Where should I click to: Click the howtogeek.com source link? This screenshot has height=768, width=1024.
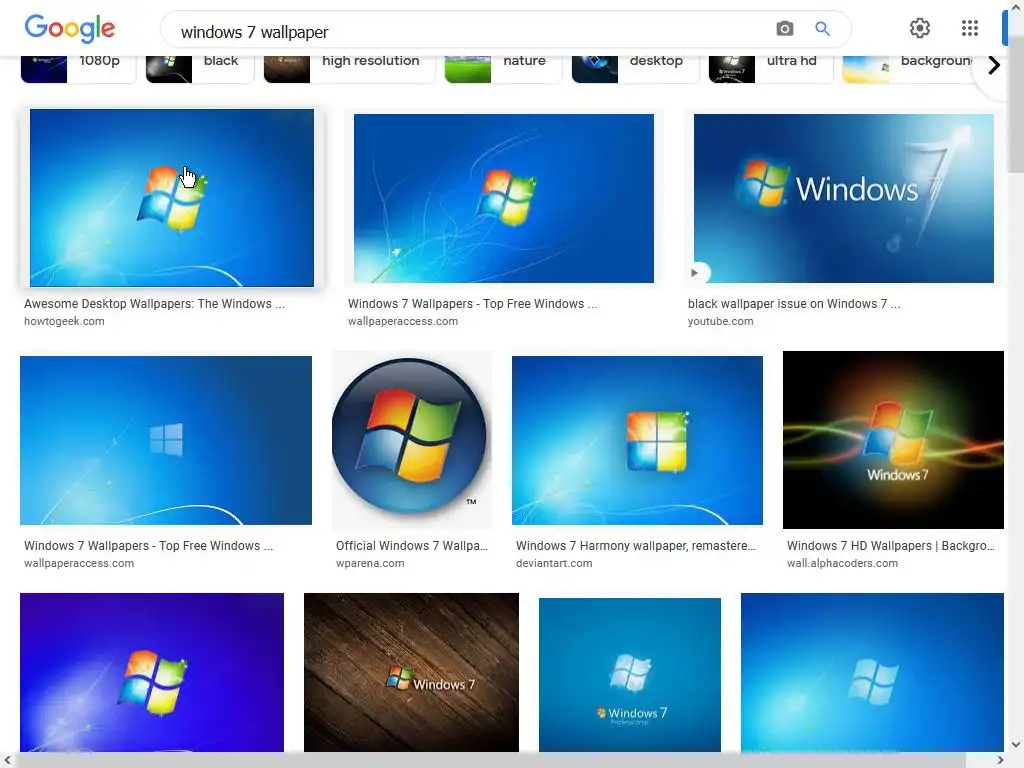click(64, 321)
